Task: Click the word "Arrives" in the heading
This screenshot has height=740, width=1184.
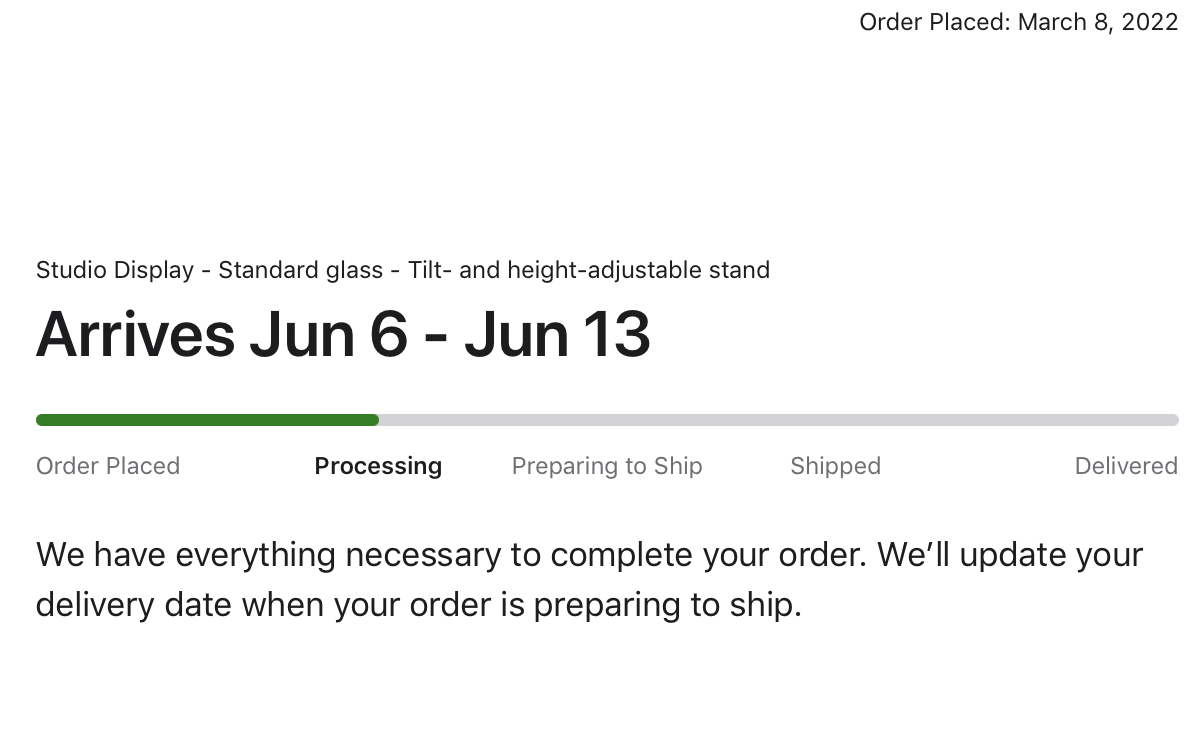Action: pos(135,334)
